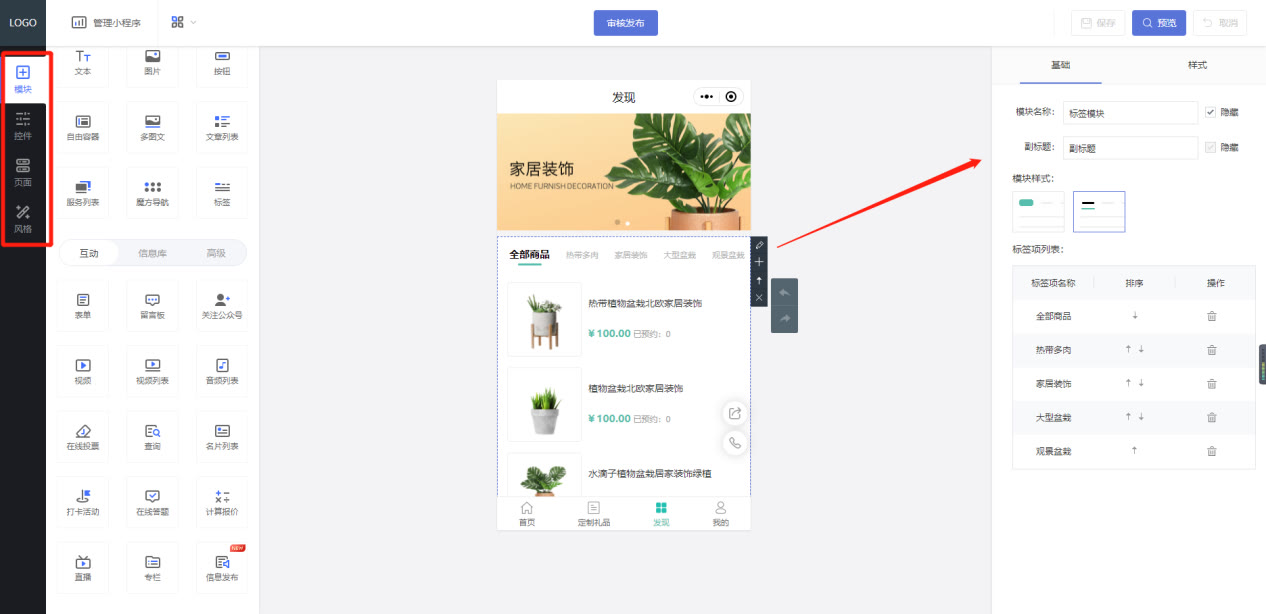Screen dimensions: 1266x614
Task: Delete the 家居装饰 tag row
Action: tap(1212, 384)
